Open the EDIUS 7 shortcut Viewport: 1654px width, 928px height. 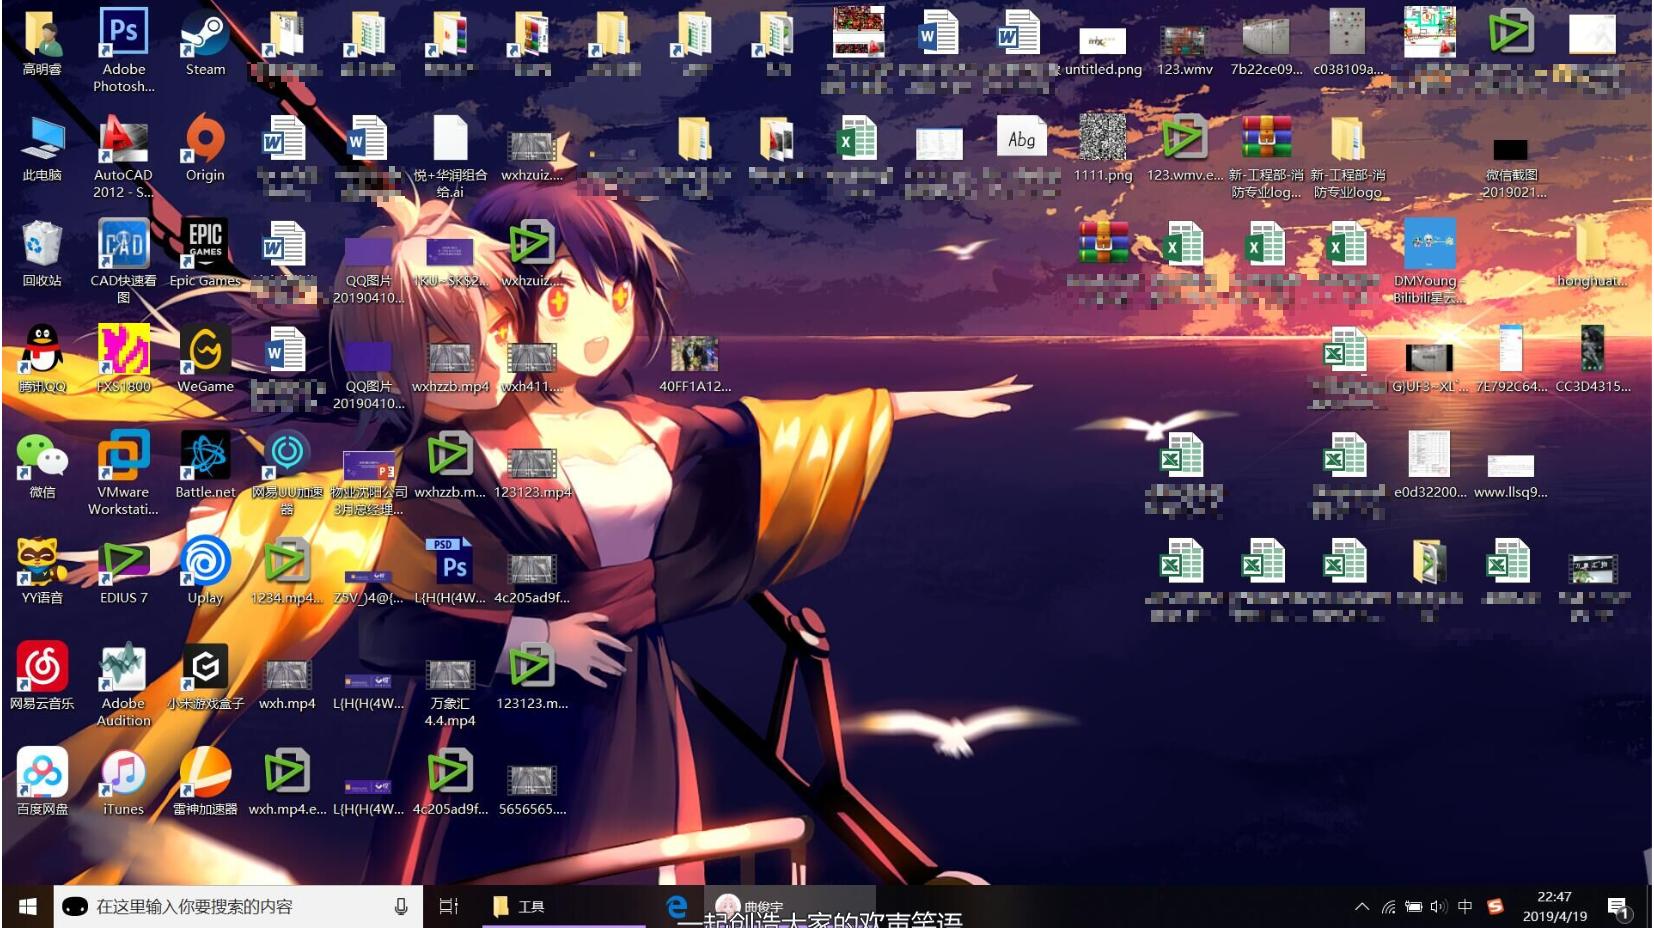click(124, 571)
